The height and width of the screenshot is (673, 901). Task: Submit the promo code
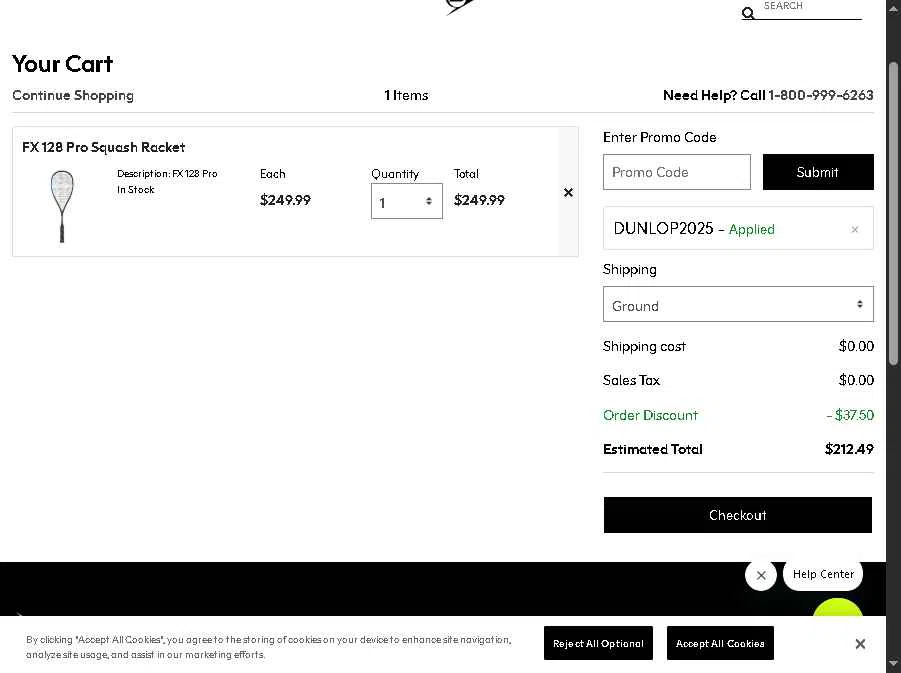pyautogui.click(x=818, y=172)
